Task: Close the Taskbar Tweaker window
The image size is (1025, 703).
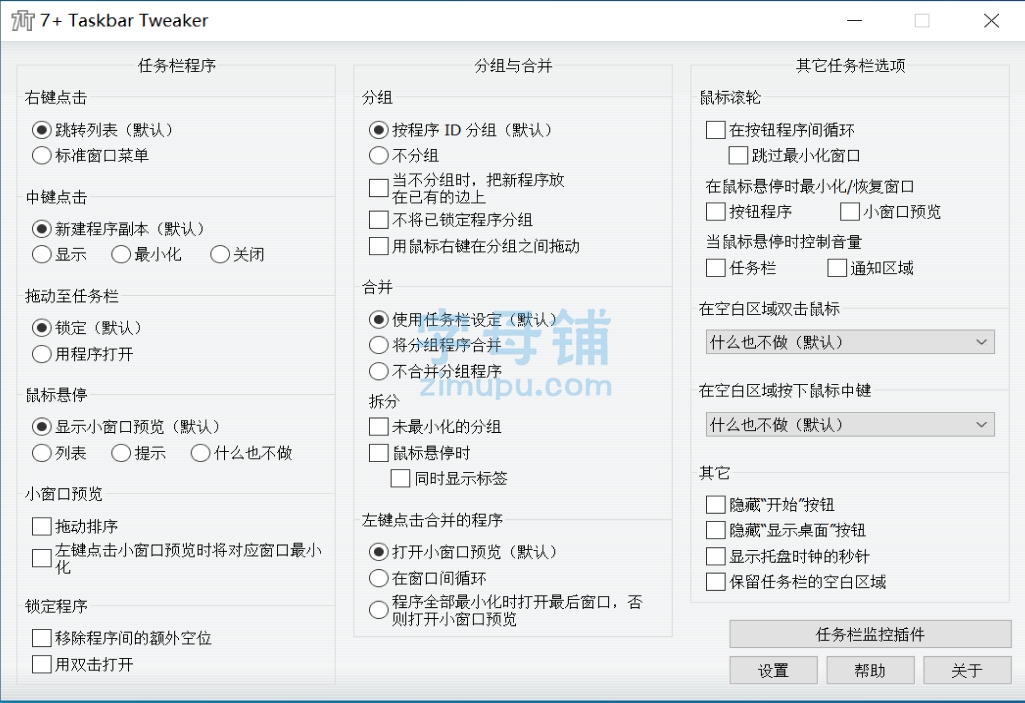Action: 991,20
